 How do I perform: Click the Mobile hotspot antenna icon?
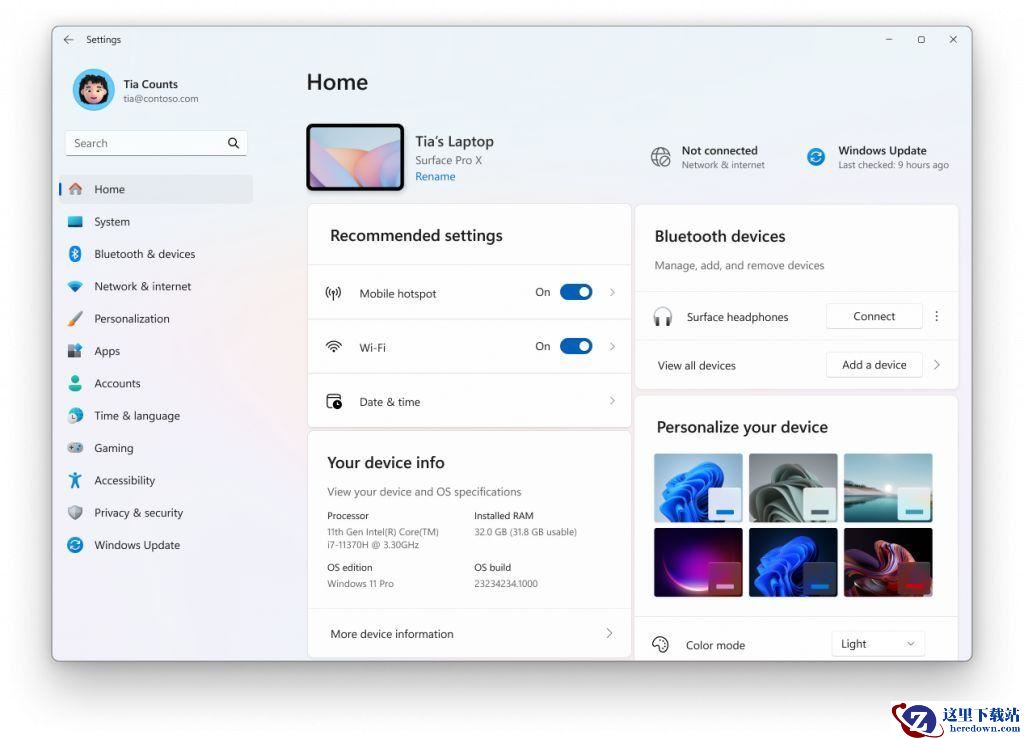(x=333, y=293)
